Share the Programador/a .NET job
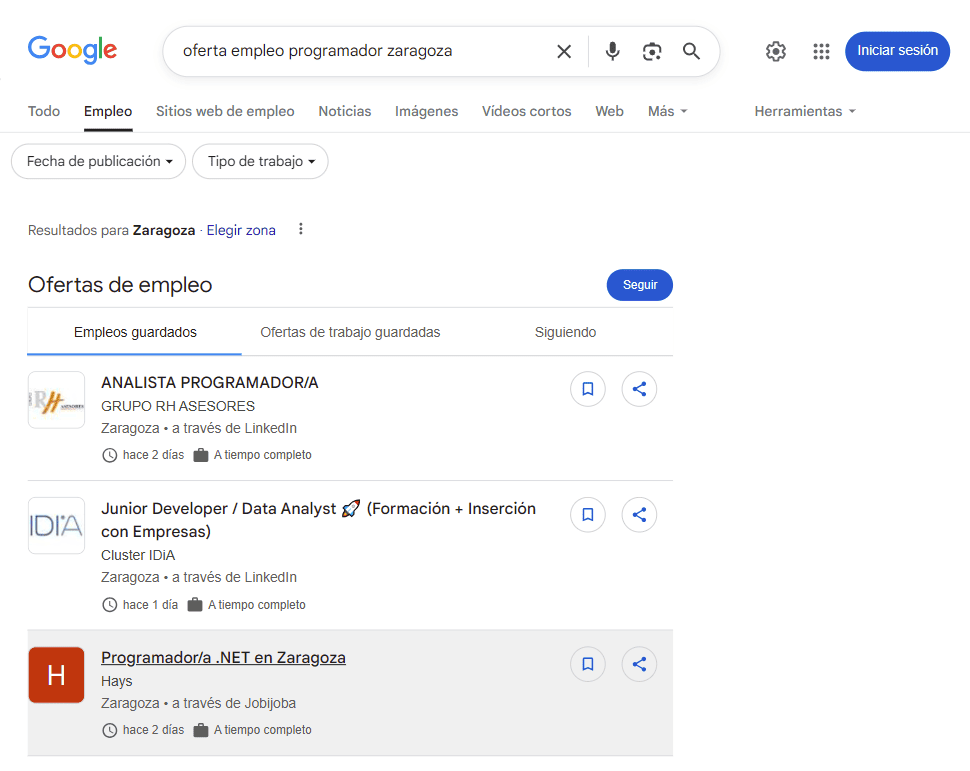 pos(639,664)
